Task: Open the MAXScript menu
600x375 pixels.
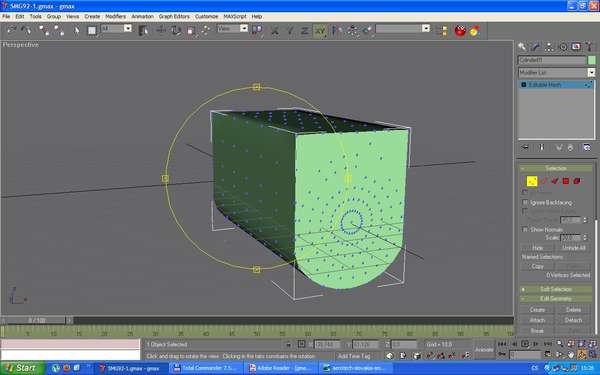Action: pyautogui.click(x=235, y=16)
